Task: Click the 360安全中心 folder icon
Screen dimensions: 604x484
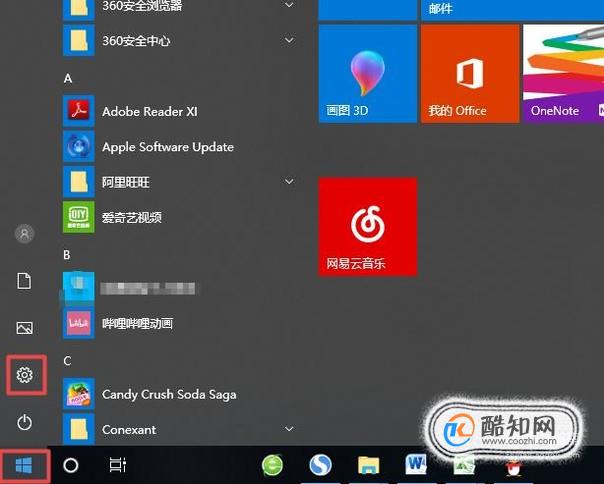Action: tap(79, 40)
